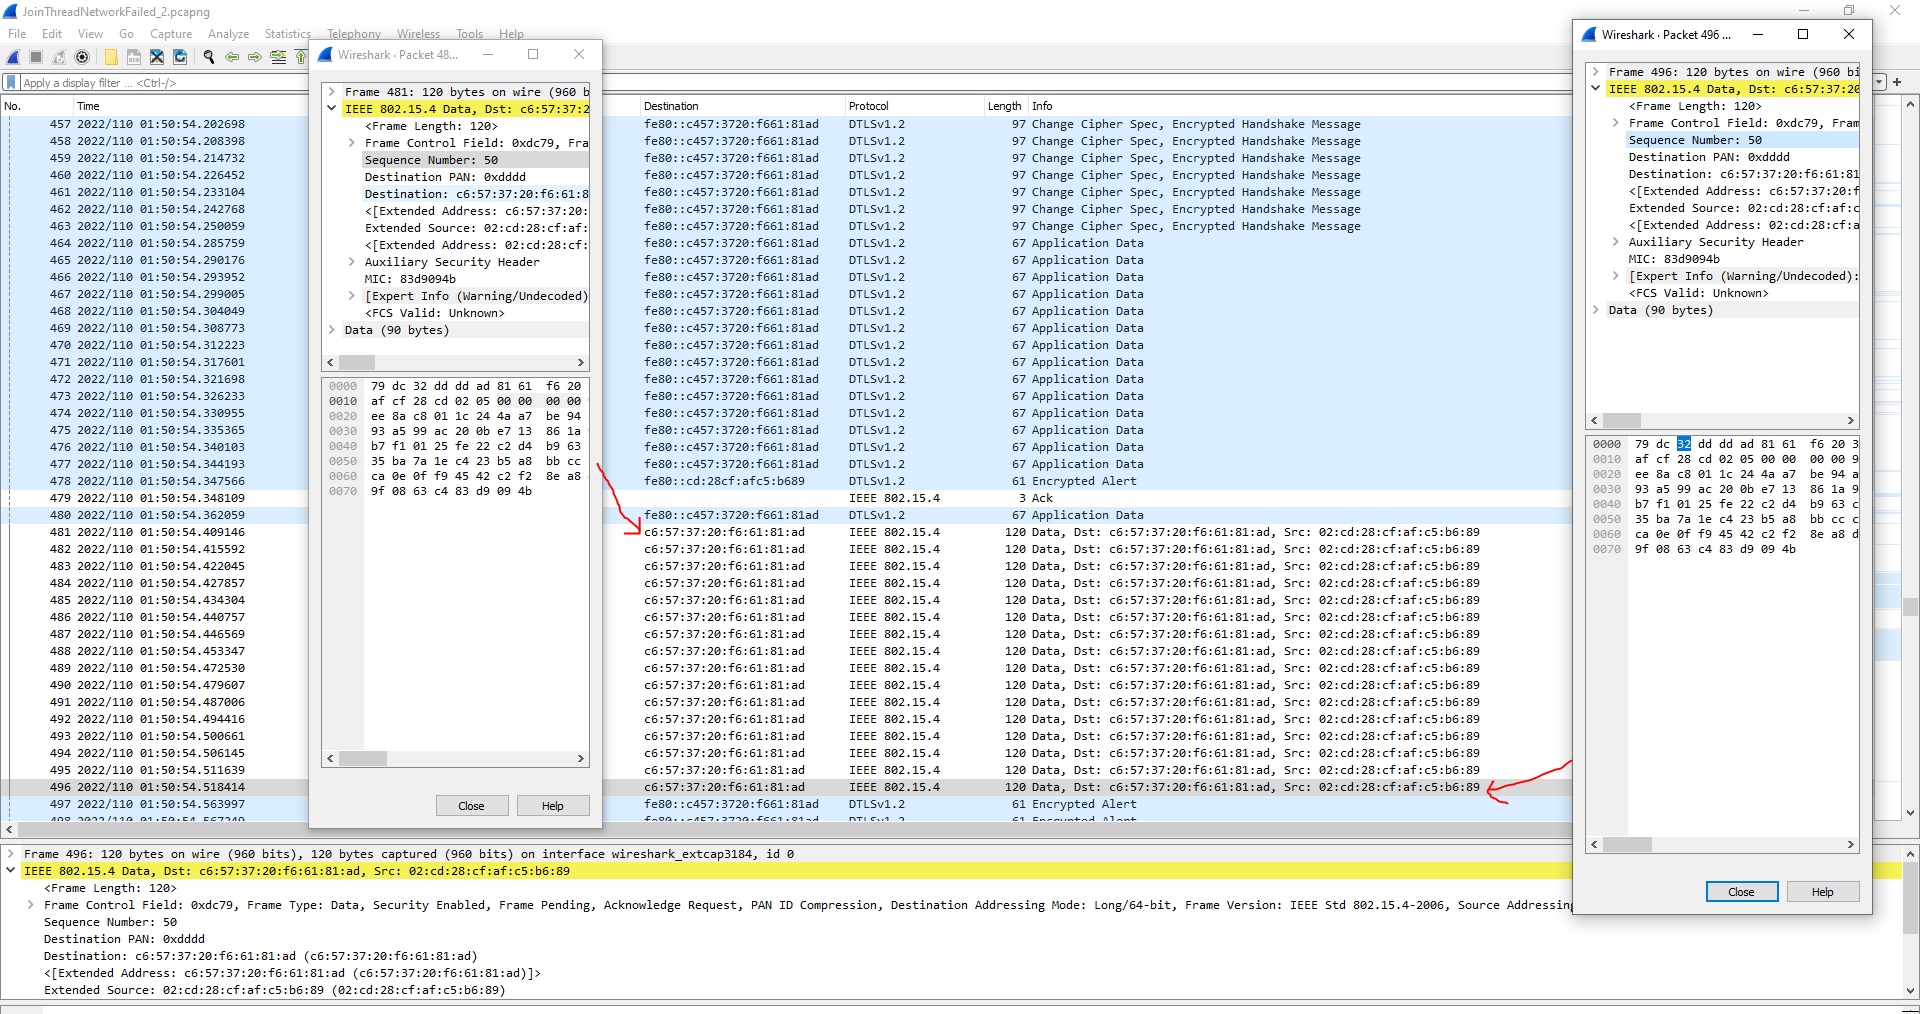The height and width of the screenshot is (1014, 1920).
Task: Expand the Data (90 bytes) node in Packet 481 dialog
Action: click(332, 329)
